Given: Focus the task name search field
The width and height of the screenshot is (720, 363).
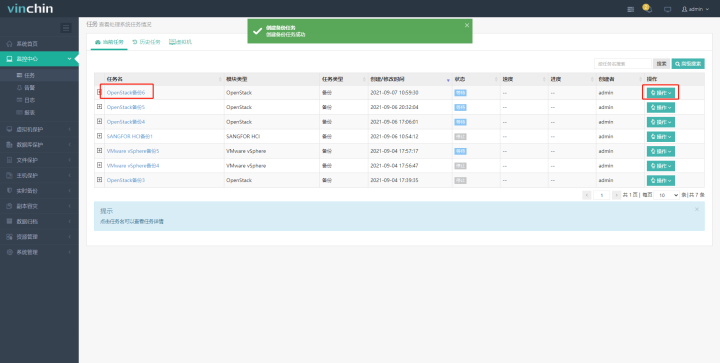Looking at the screenshot, I should [x=623, y=64].
